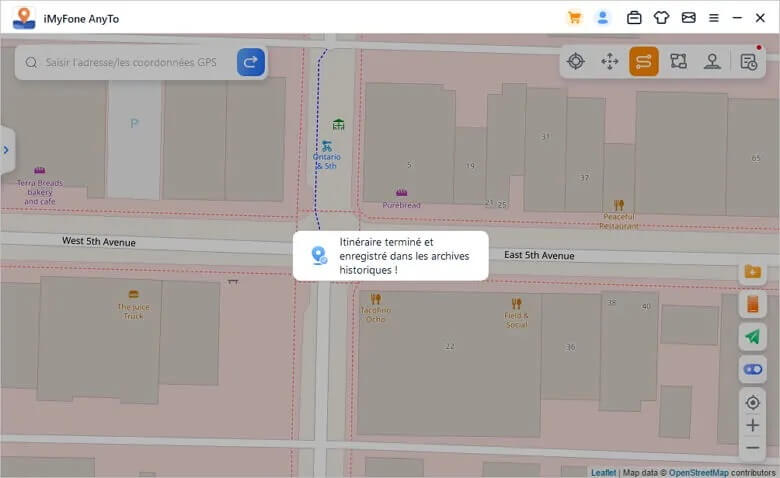Open the mail feedback icon

click(688, 18)
